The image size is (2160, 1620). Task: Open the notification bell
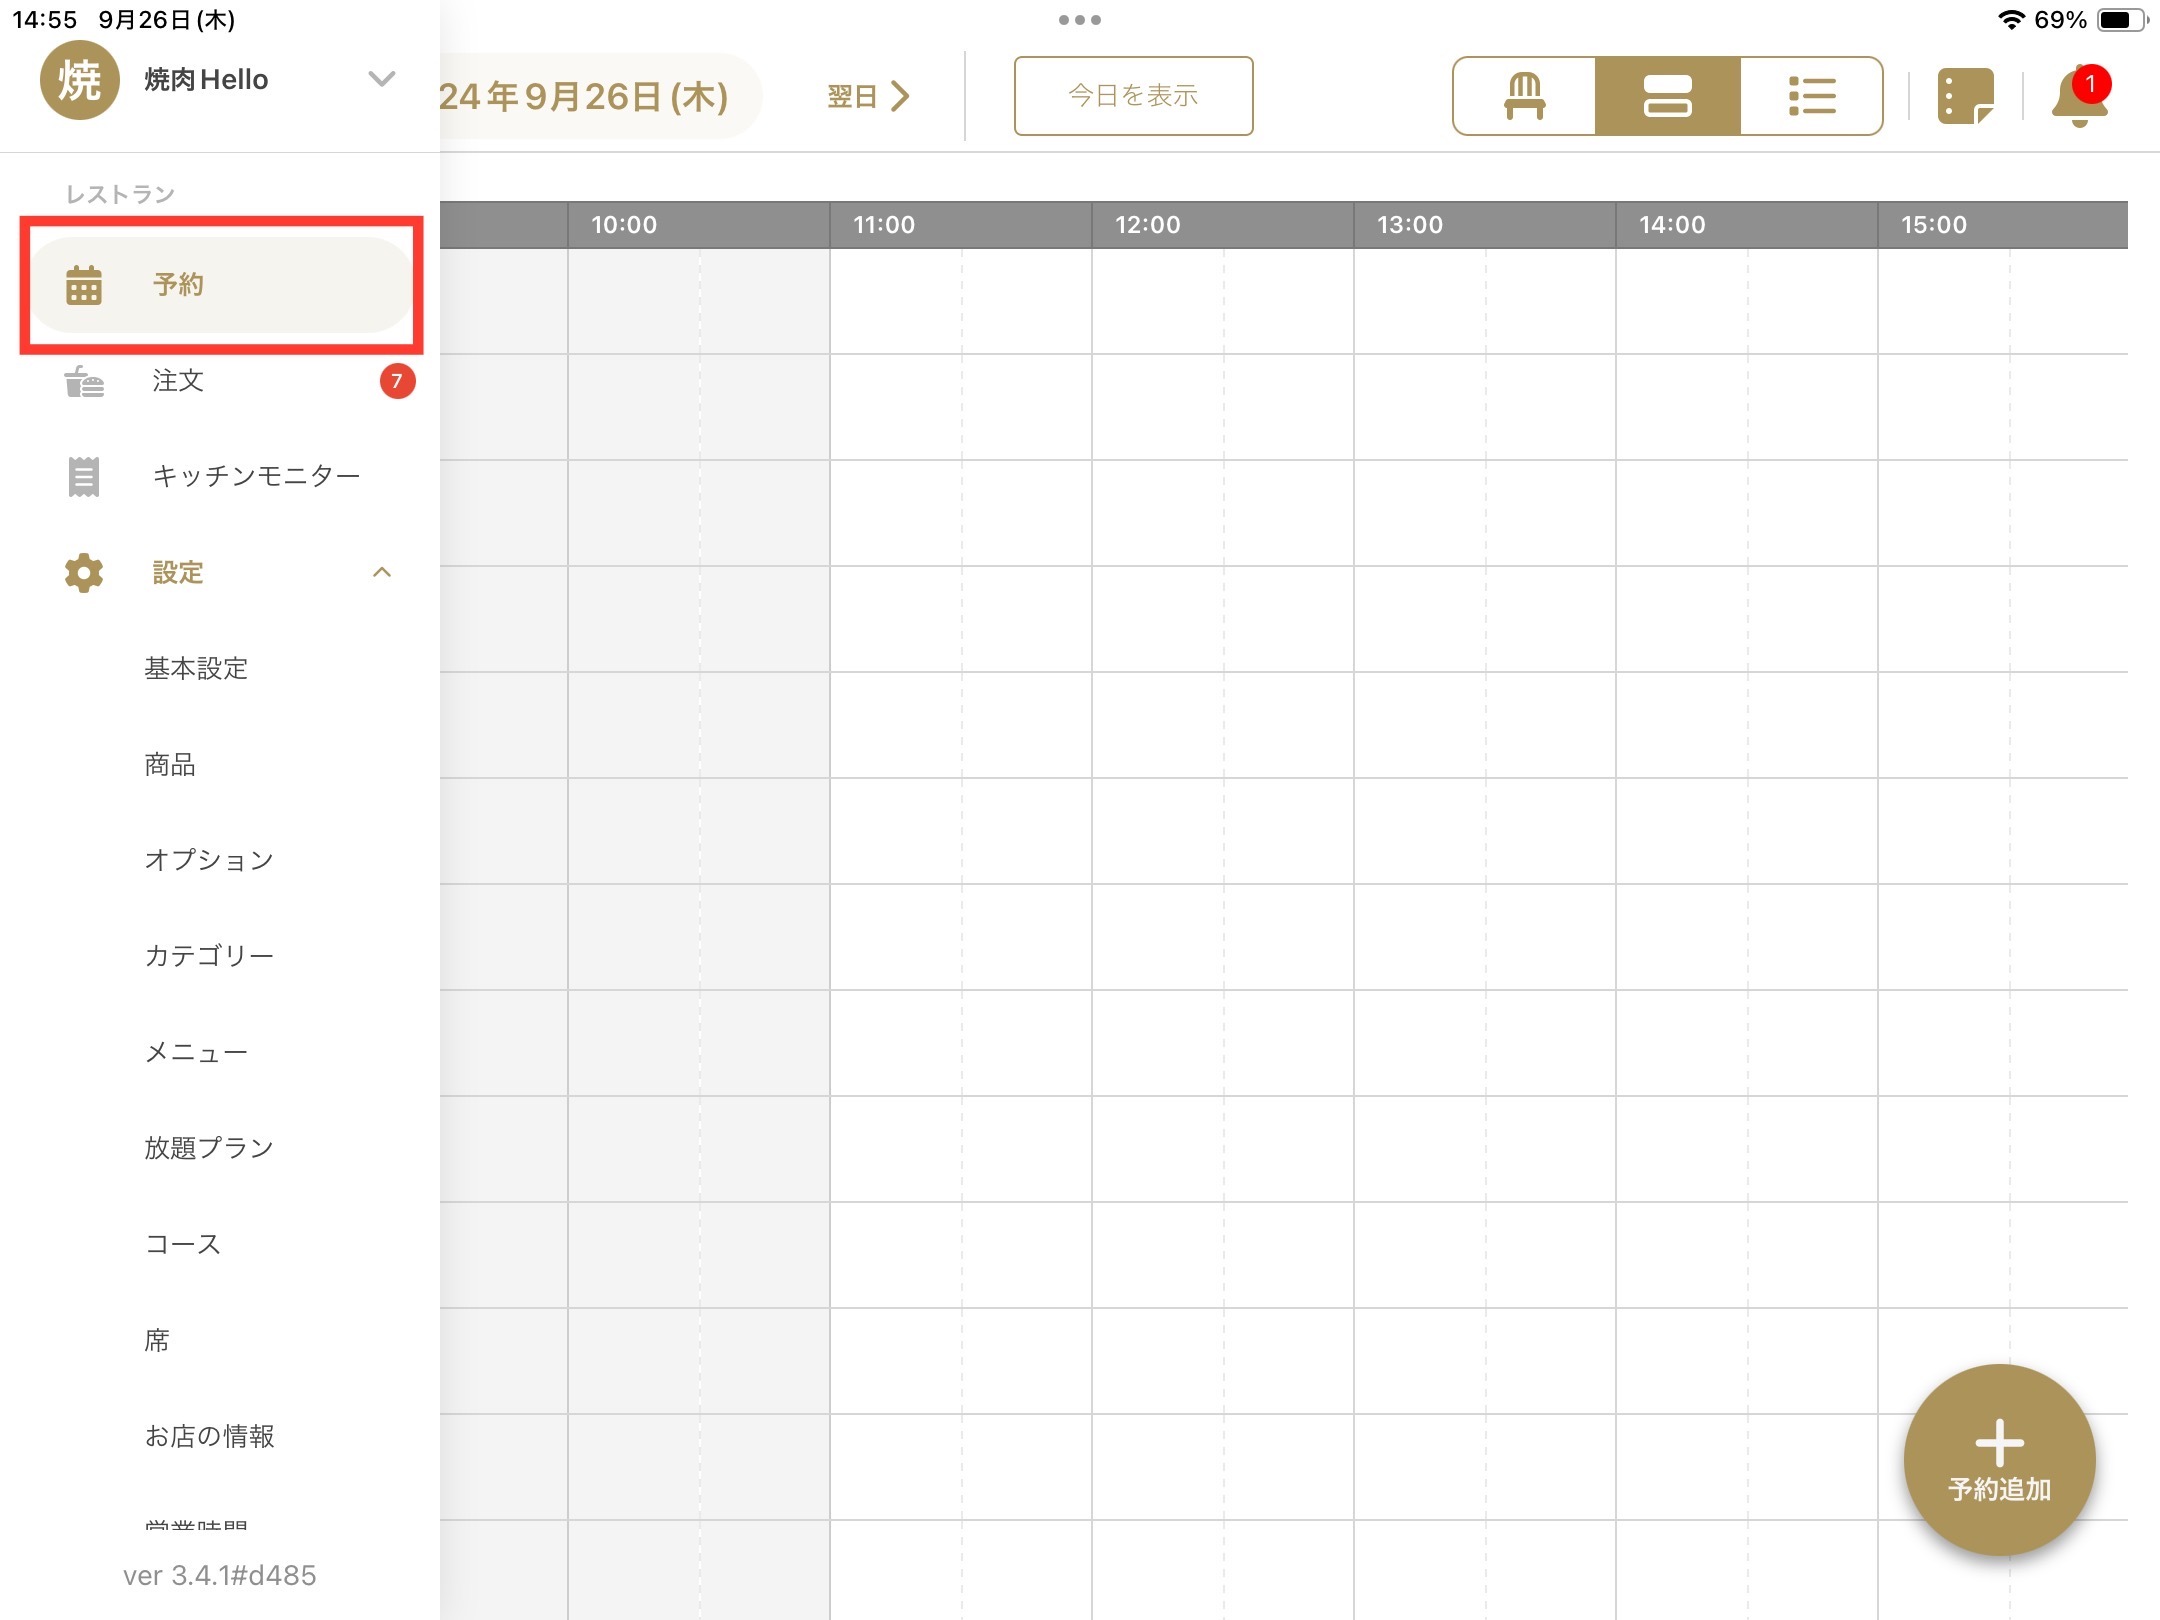click(2079, 98)
